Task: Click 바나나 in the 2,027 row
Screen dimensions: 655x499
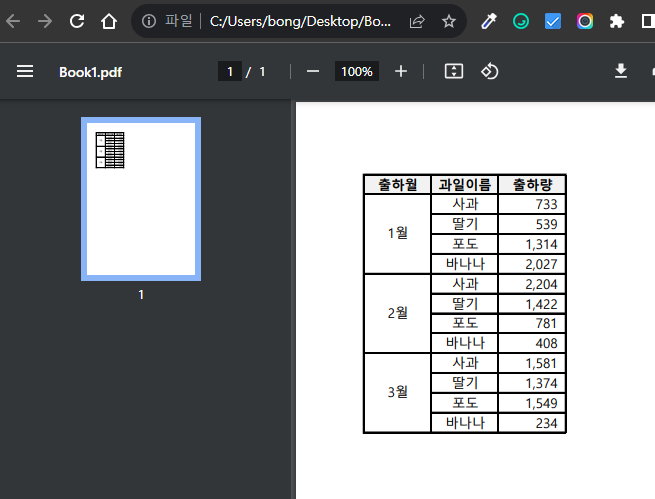Action: 465,264
